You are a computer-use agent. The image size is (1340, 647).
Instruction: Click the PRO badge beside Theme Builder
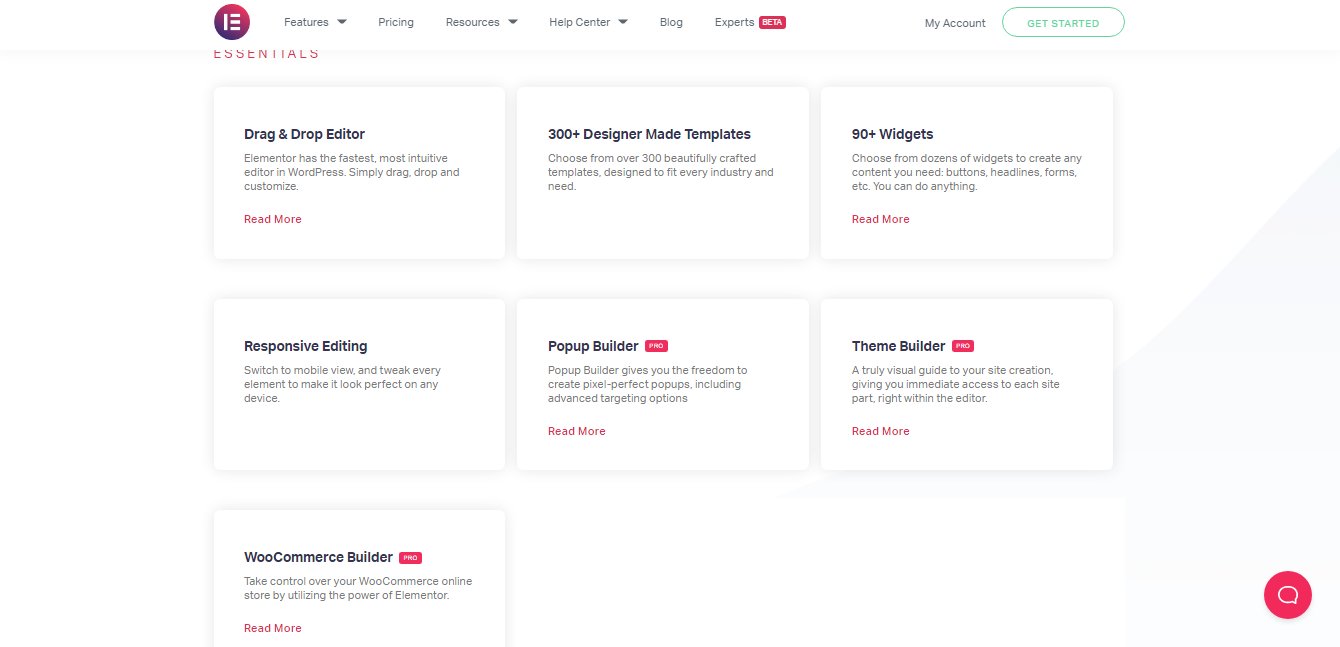(962, 346)
